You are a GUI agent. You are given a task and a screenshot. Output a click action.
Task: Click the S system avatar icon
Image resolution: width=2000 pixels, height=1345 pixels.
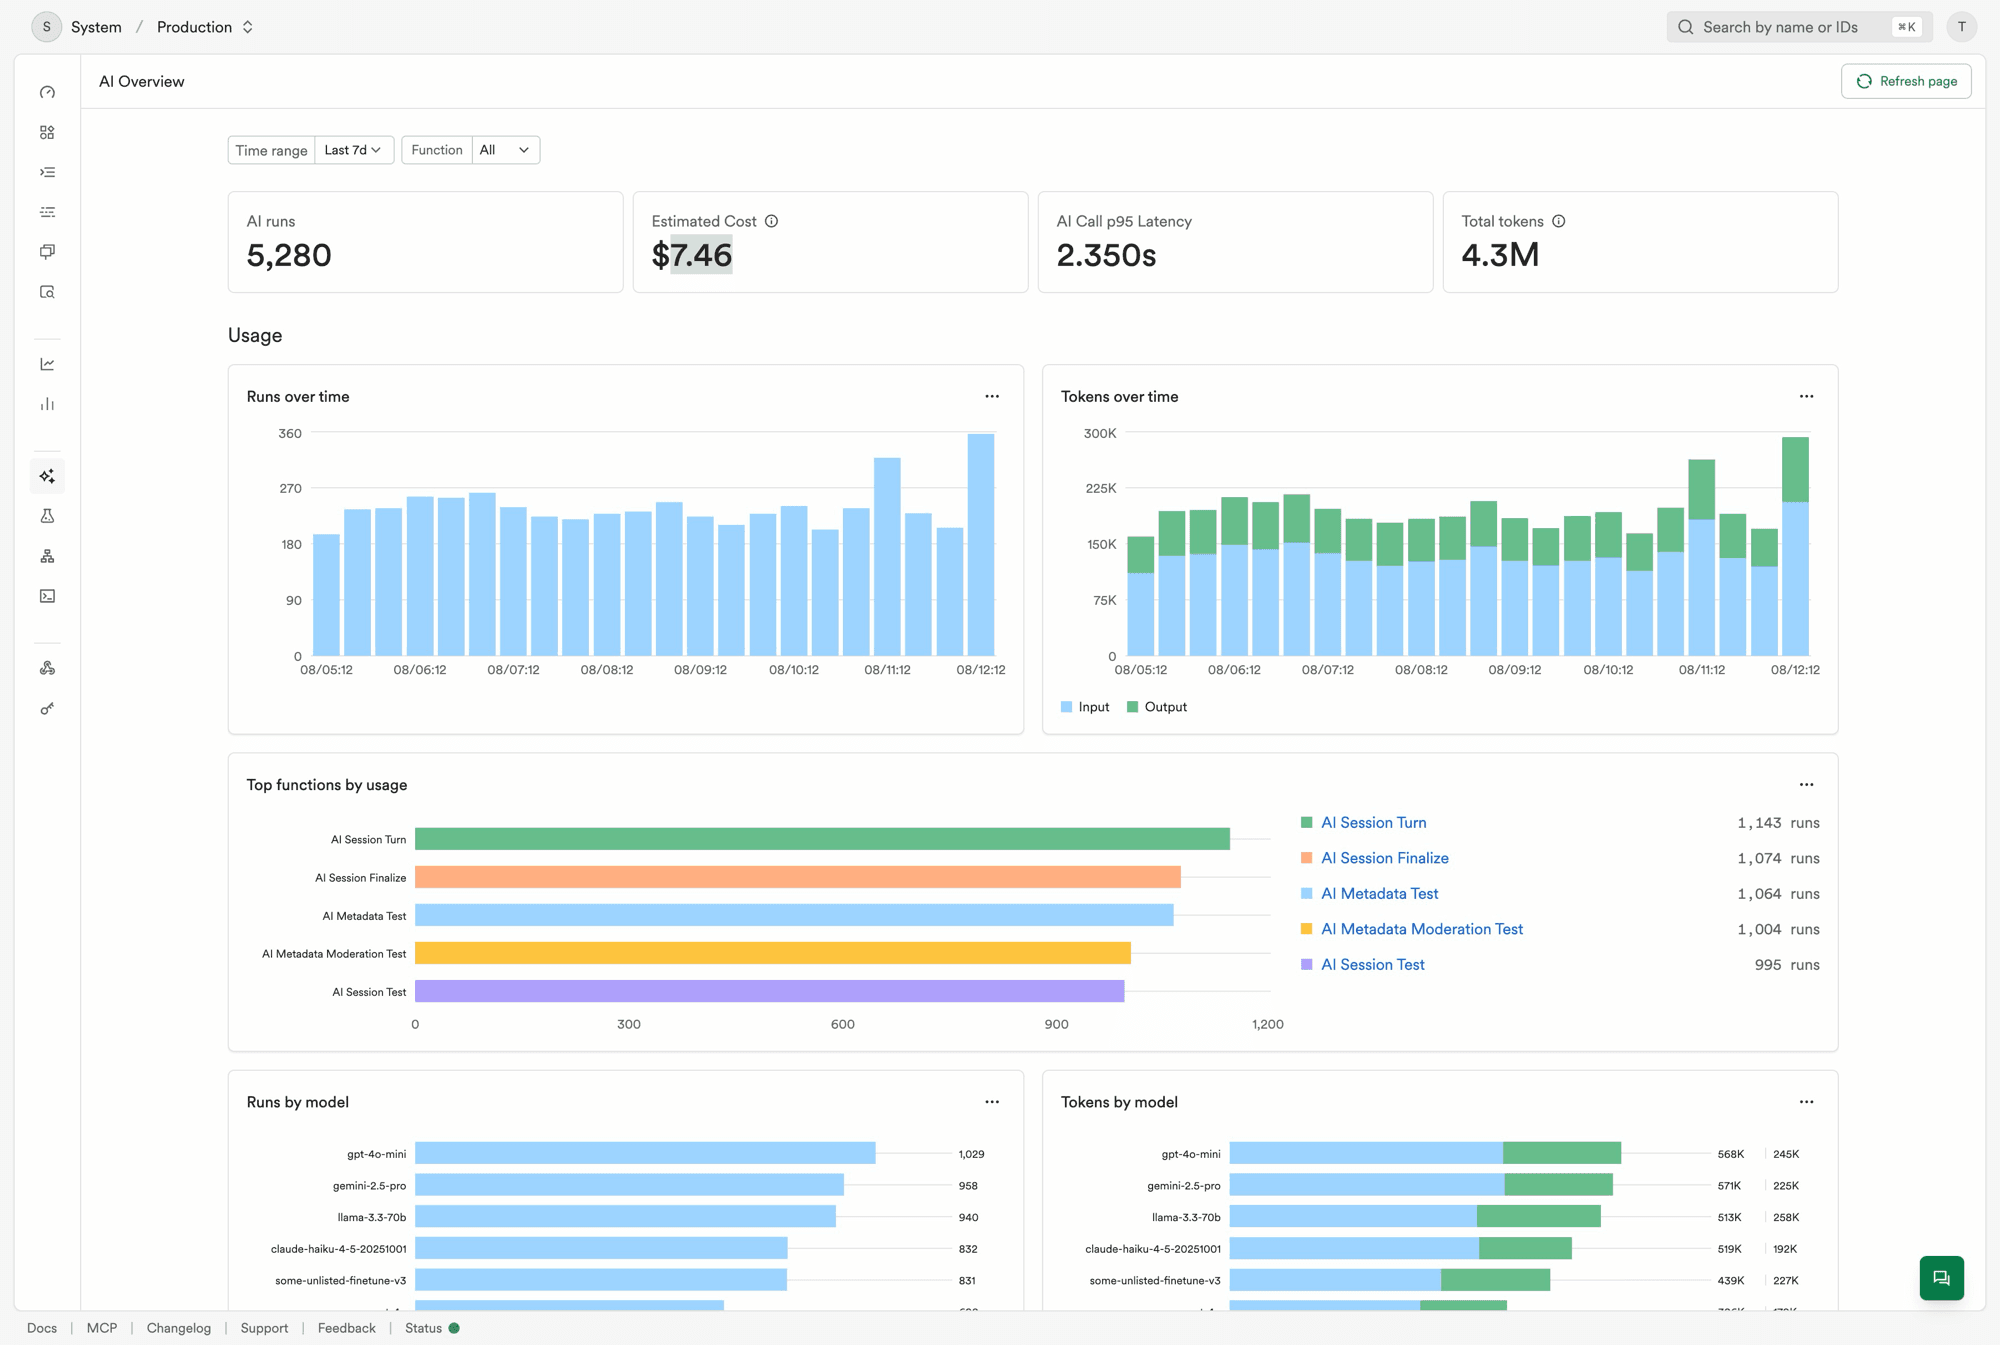point(46,27)
